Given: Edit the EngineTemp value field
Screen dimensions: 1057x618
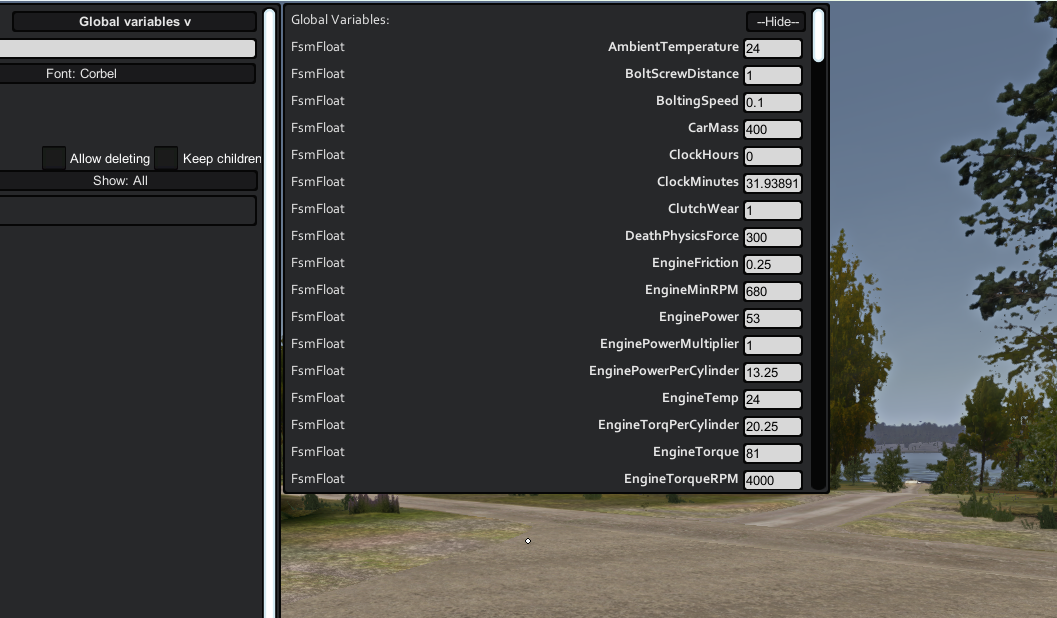Looking at the screenshot, I should 773,399.
